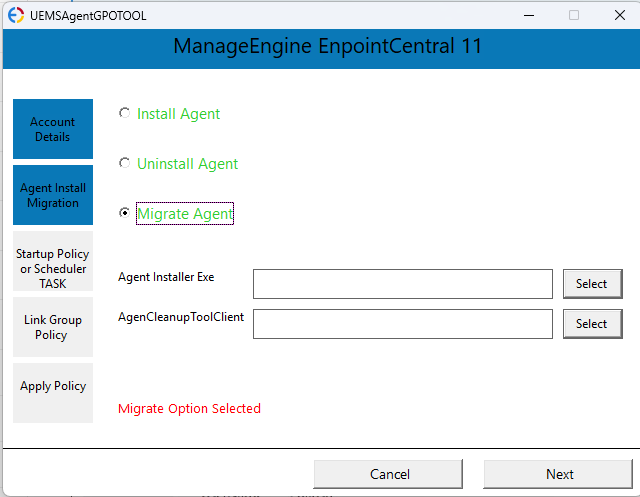This screenshot has height=497, width=640.
Task: Open the Account Details step
Action: click(53, 129)
